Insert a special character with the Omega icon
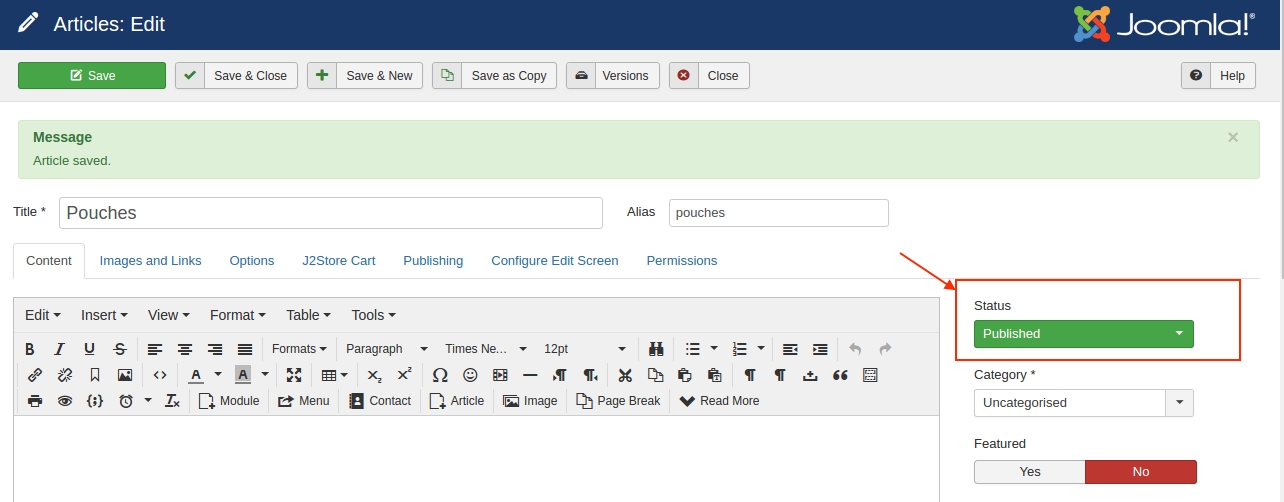1284x502 pixels. tap(440, 375)
